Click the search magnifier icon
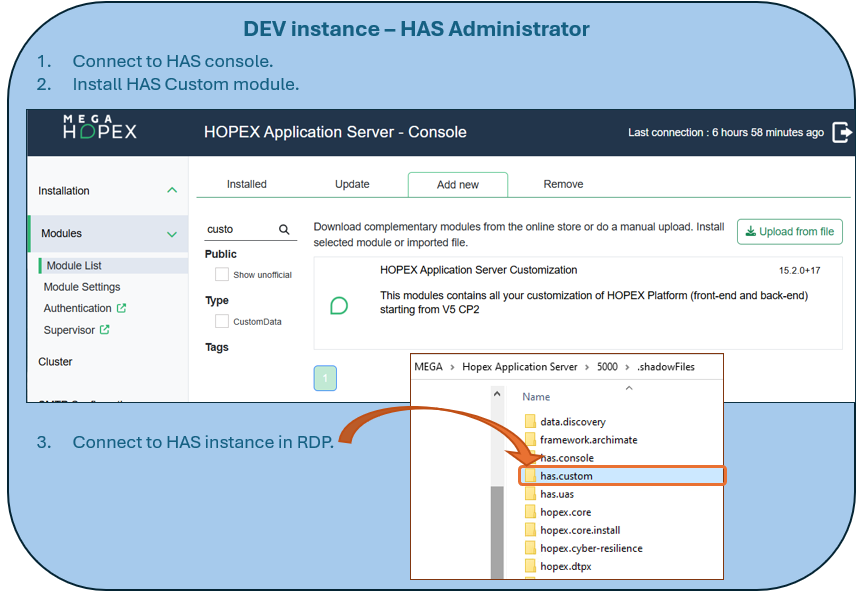This screenshot has width=858, height=598. click(284, 230)
